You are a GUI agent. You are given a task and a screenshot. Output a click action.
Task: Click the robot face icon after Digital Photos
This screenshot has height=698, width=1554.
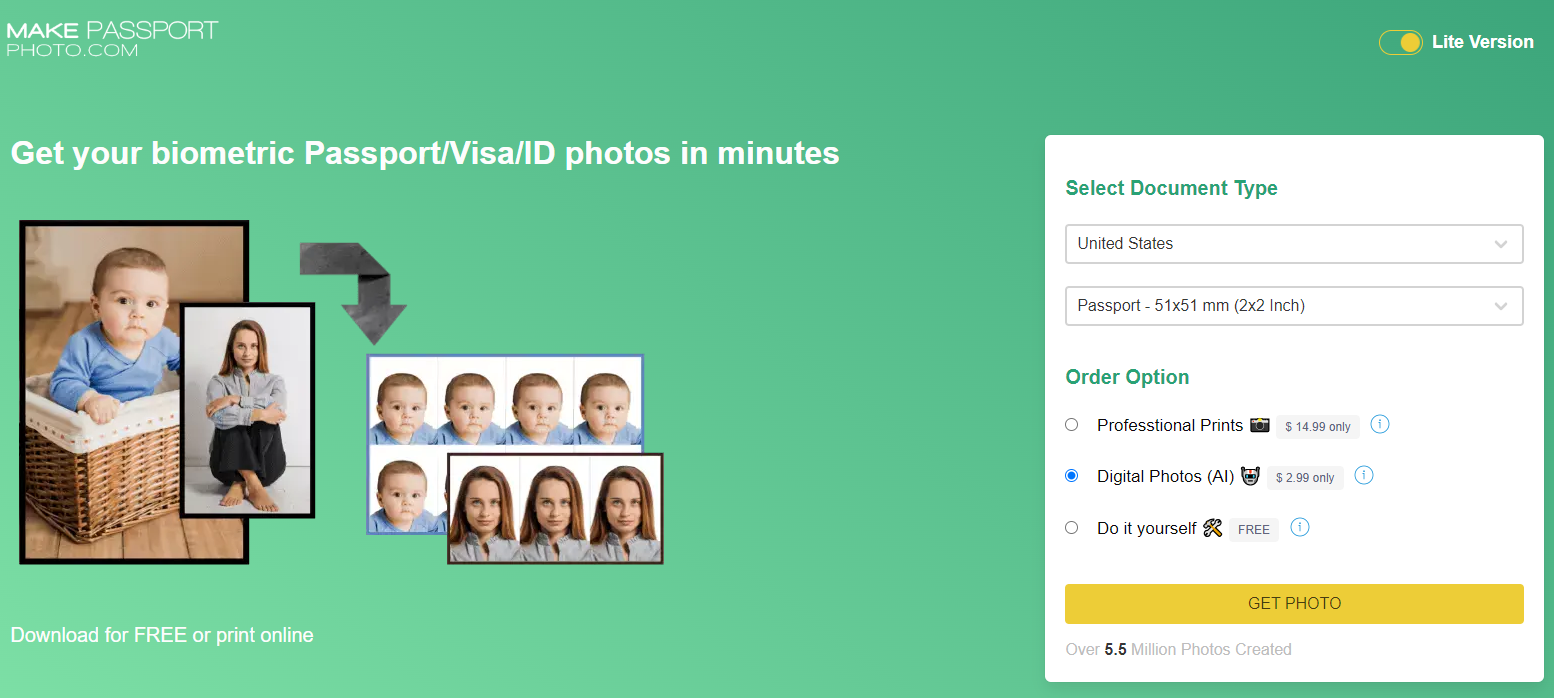(x=1250, y=476)
